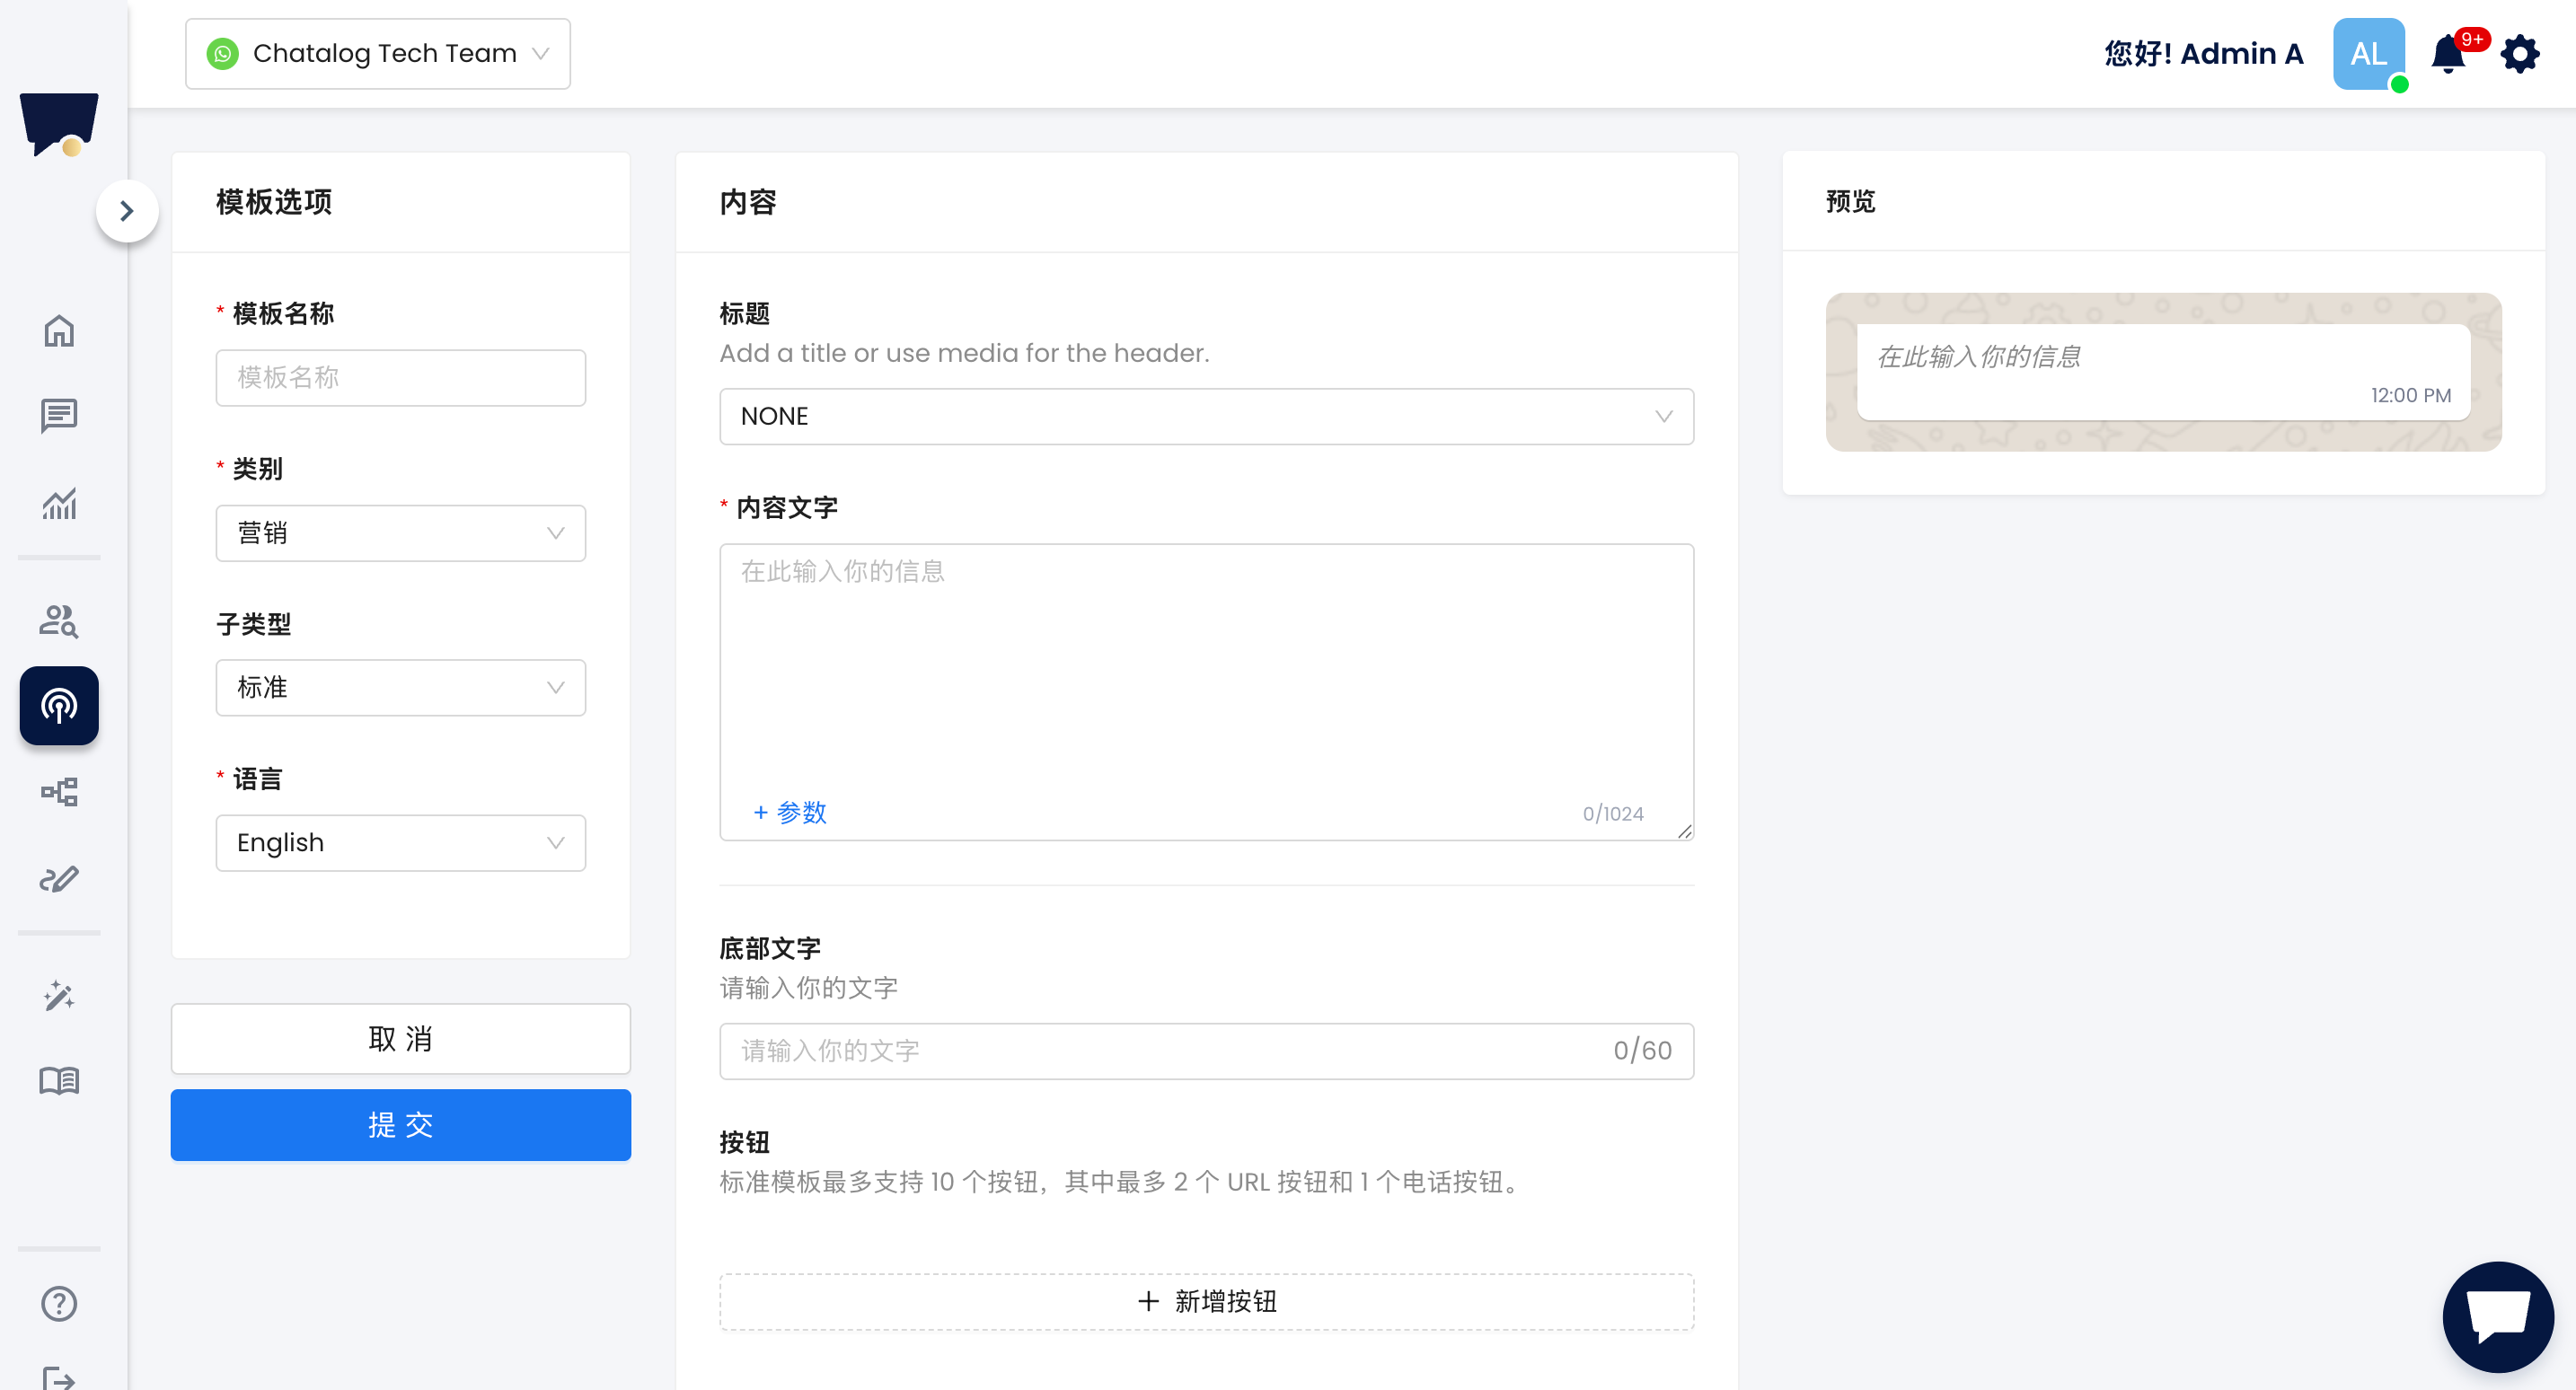
Task: Open the book documentation sidebar icon
Action: [59, 1080]
